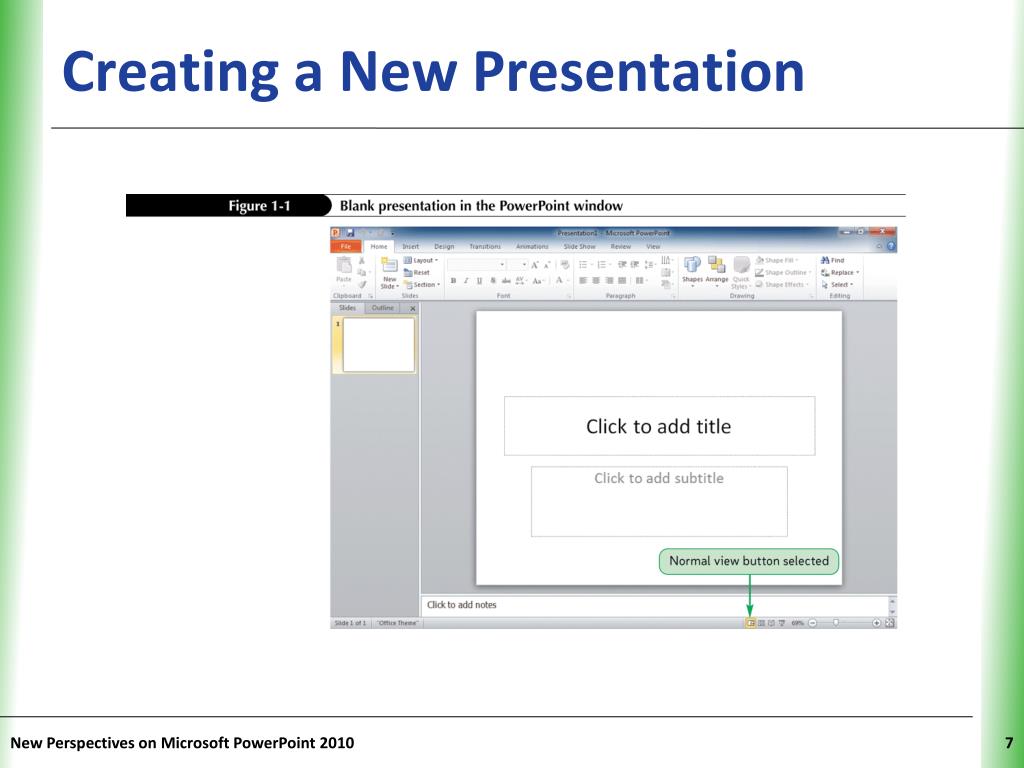This screenshot has width=1024, height=768.
Task: Open the Font name combo box
Action: tap(477, 264)
